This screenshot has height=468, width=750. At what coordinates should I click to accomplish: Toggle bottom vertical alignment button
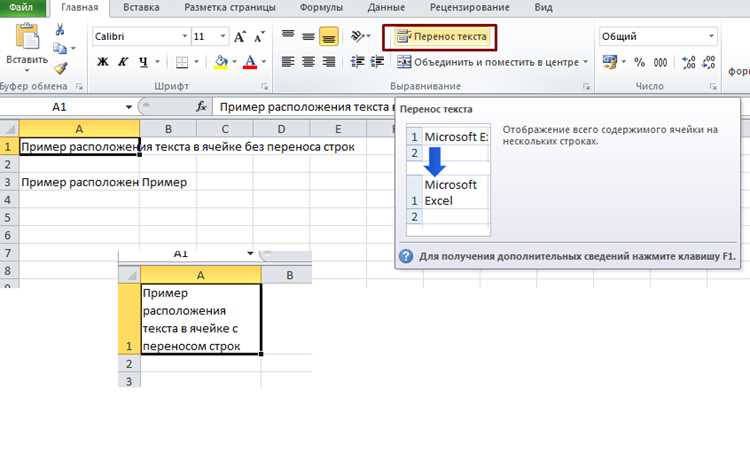point(329,36)
